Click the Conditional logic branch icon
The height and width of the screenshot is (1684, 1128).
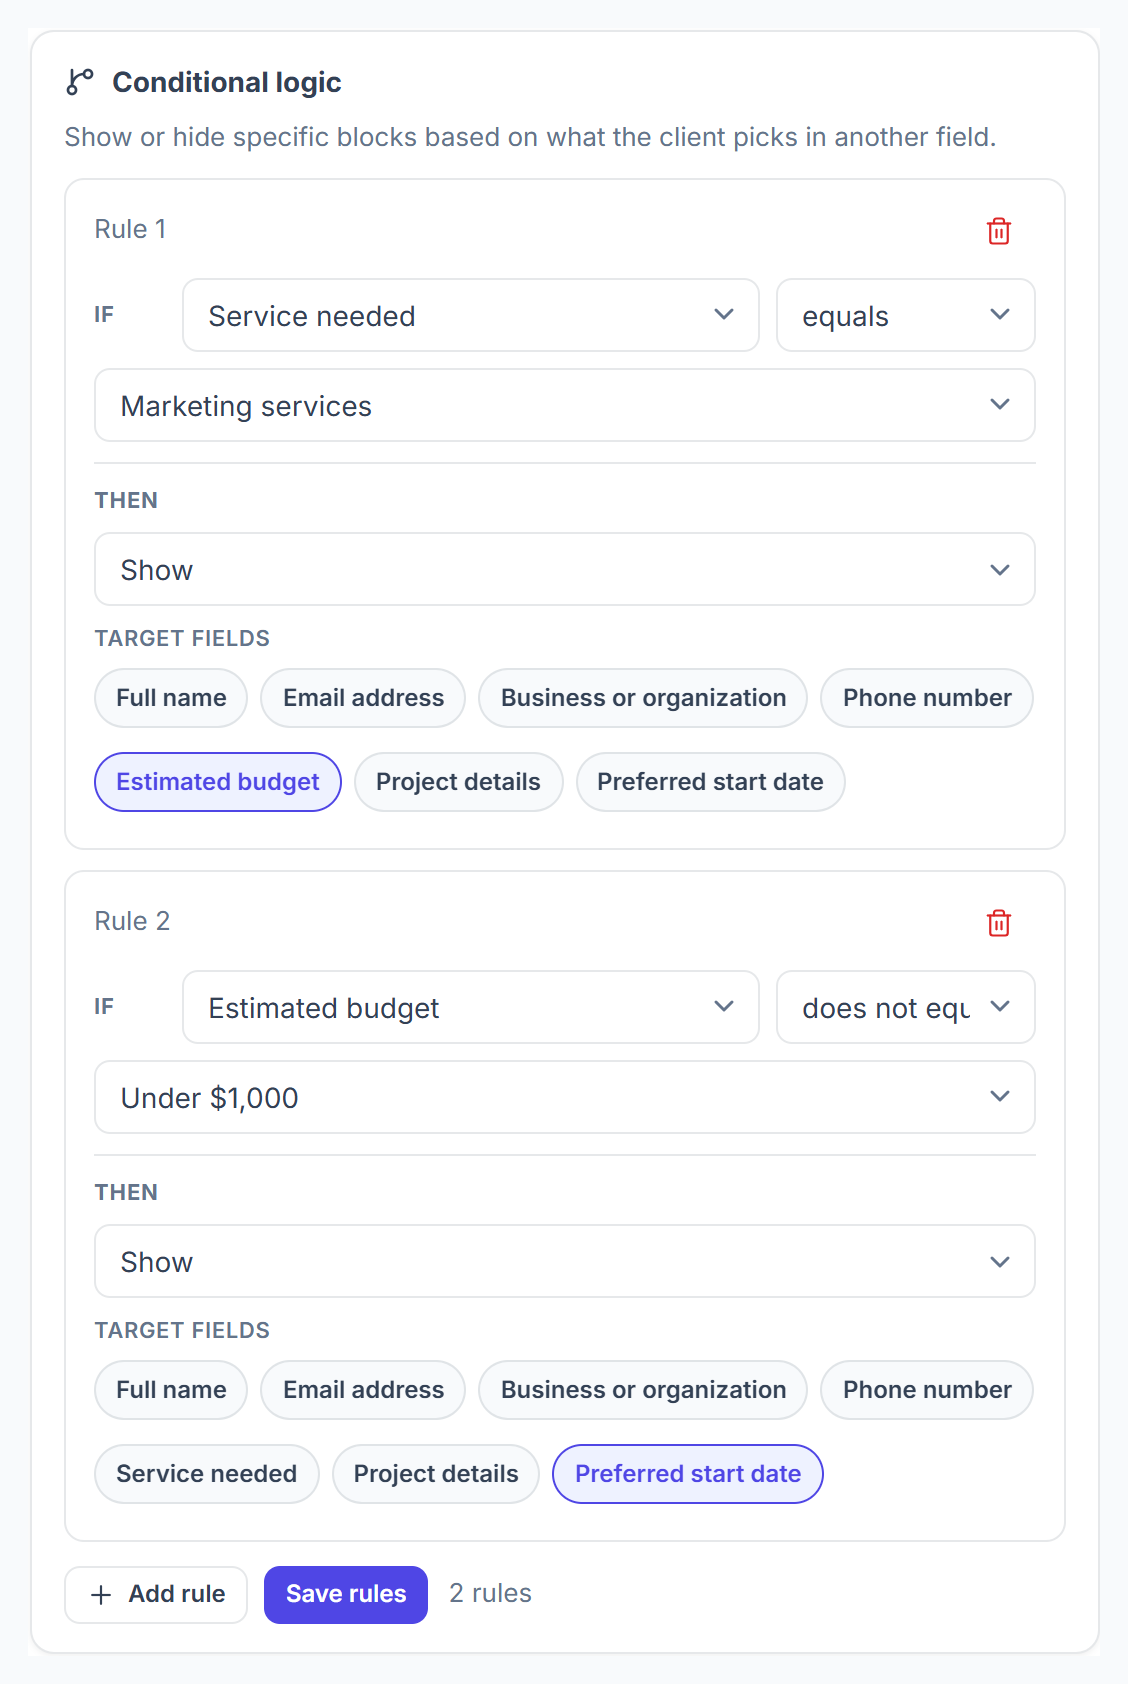[x=80, y=82]
